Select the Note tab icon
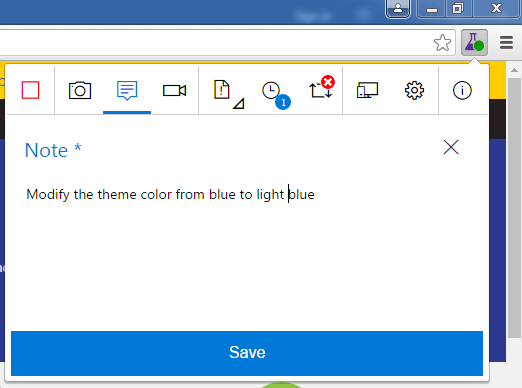 (x=127, y=90)
